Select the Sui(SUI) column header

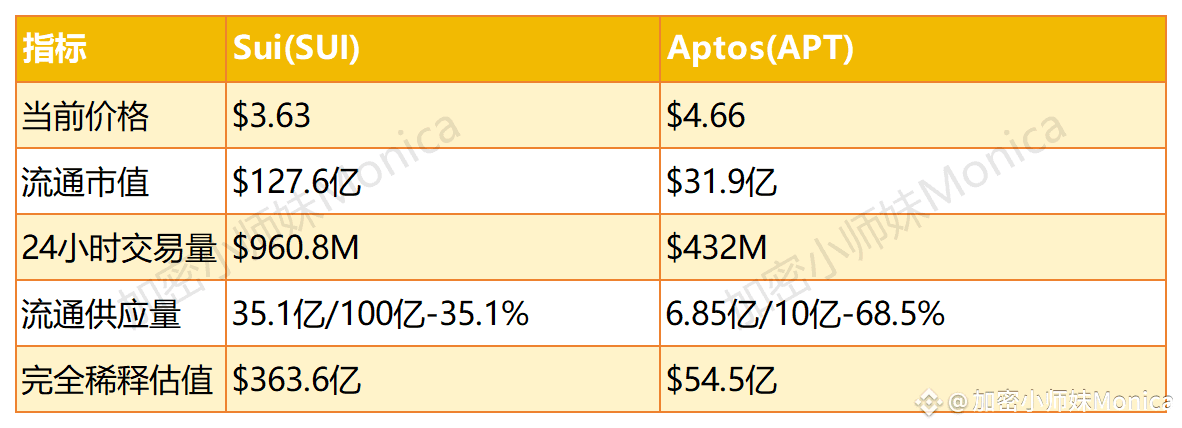coord(442,49)
